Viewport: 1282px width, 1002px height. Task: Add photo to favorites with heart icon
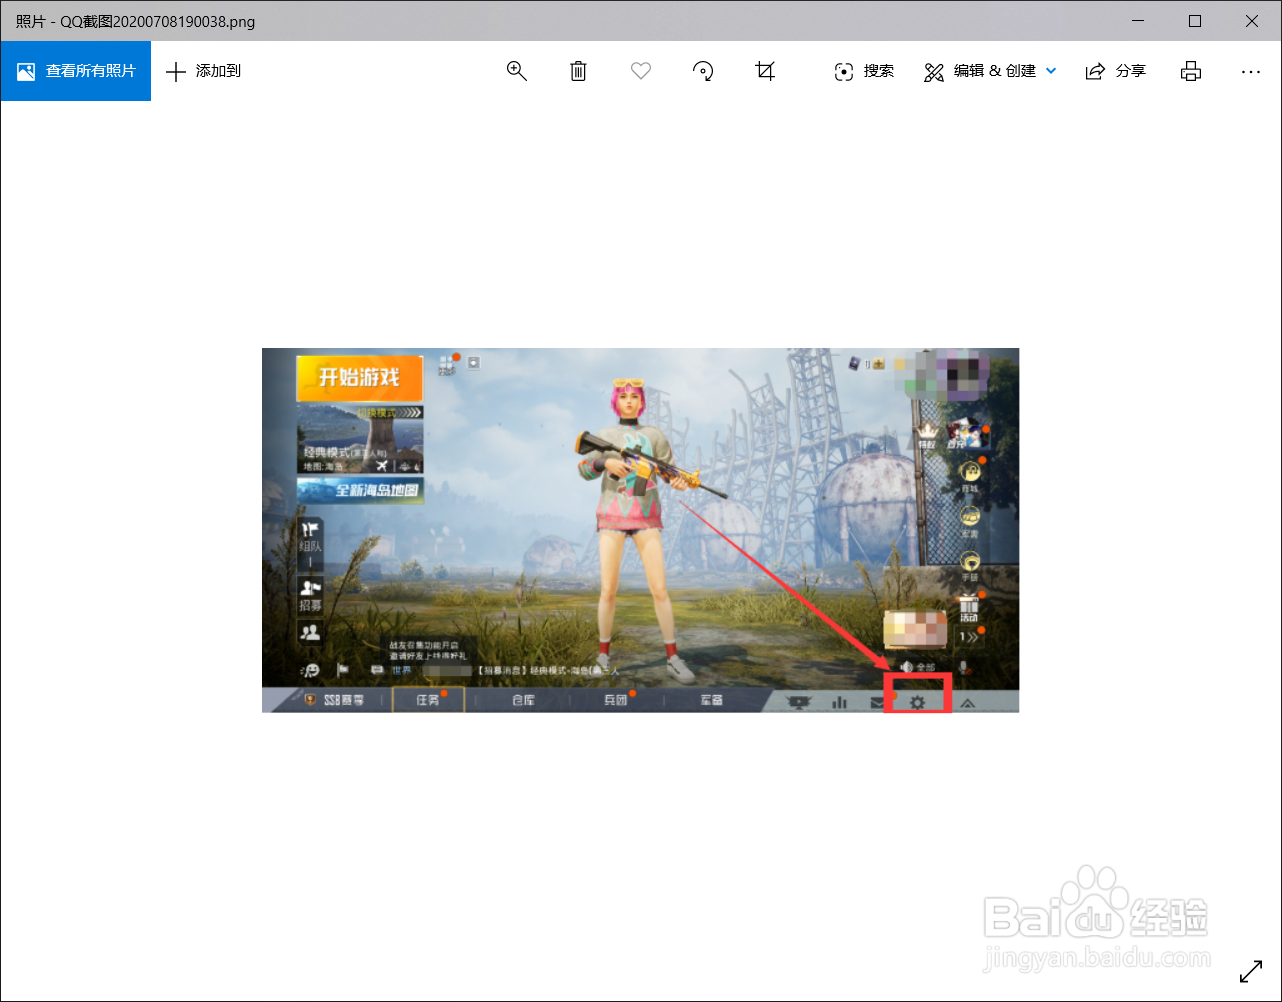click(x=641, y=71)
